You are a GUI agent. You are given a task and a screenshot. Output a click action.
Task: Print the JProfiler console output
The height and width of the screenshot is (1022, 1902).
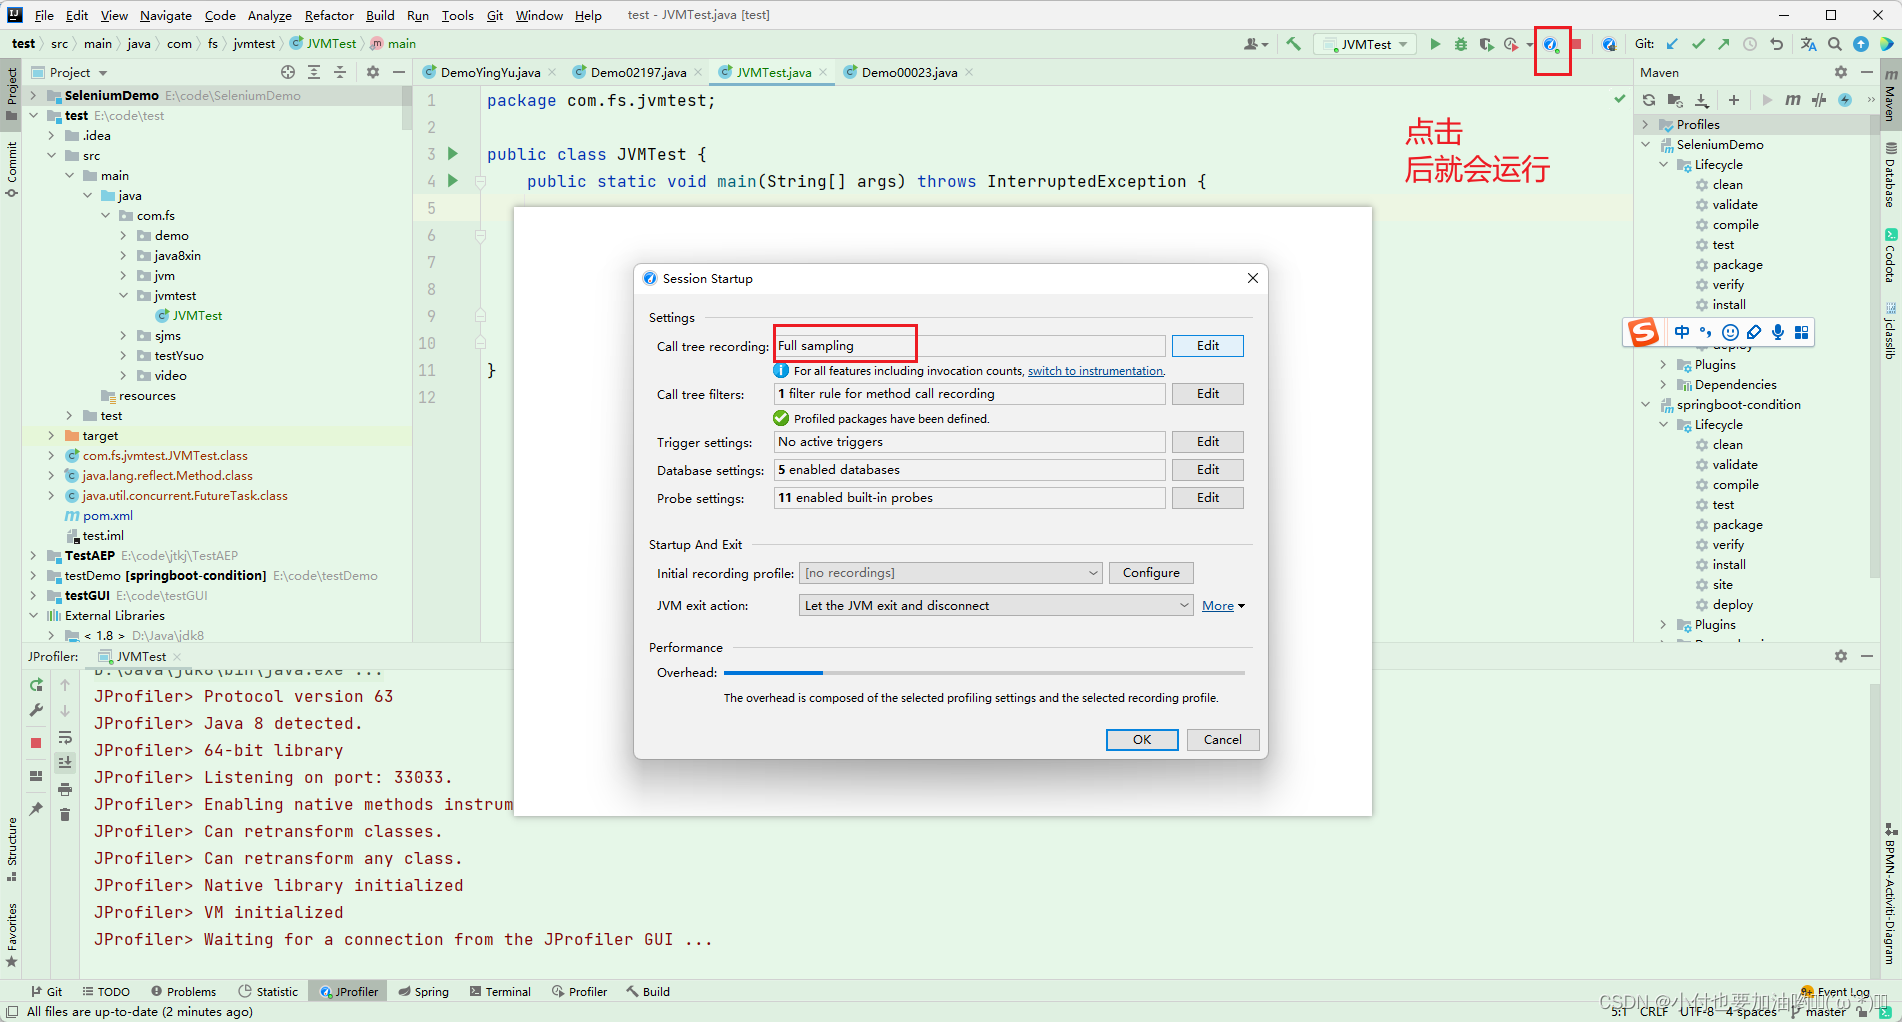click(x=65, y=789)
